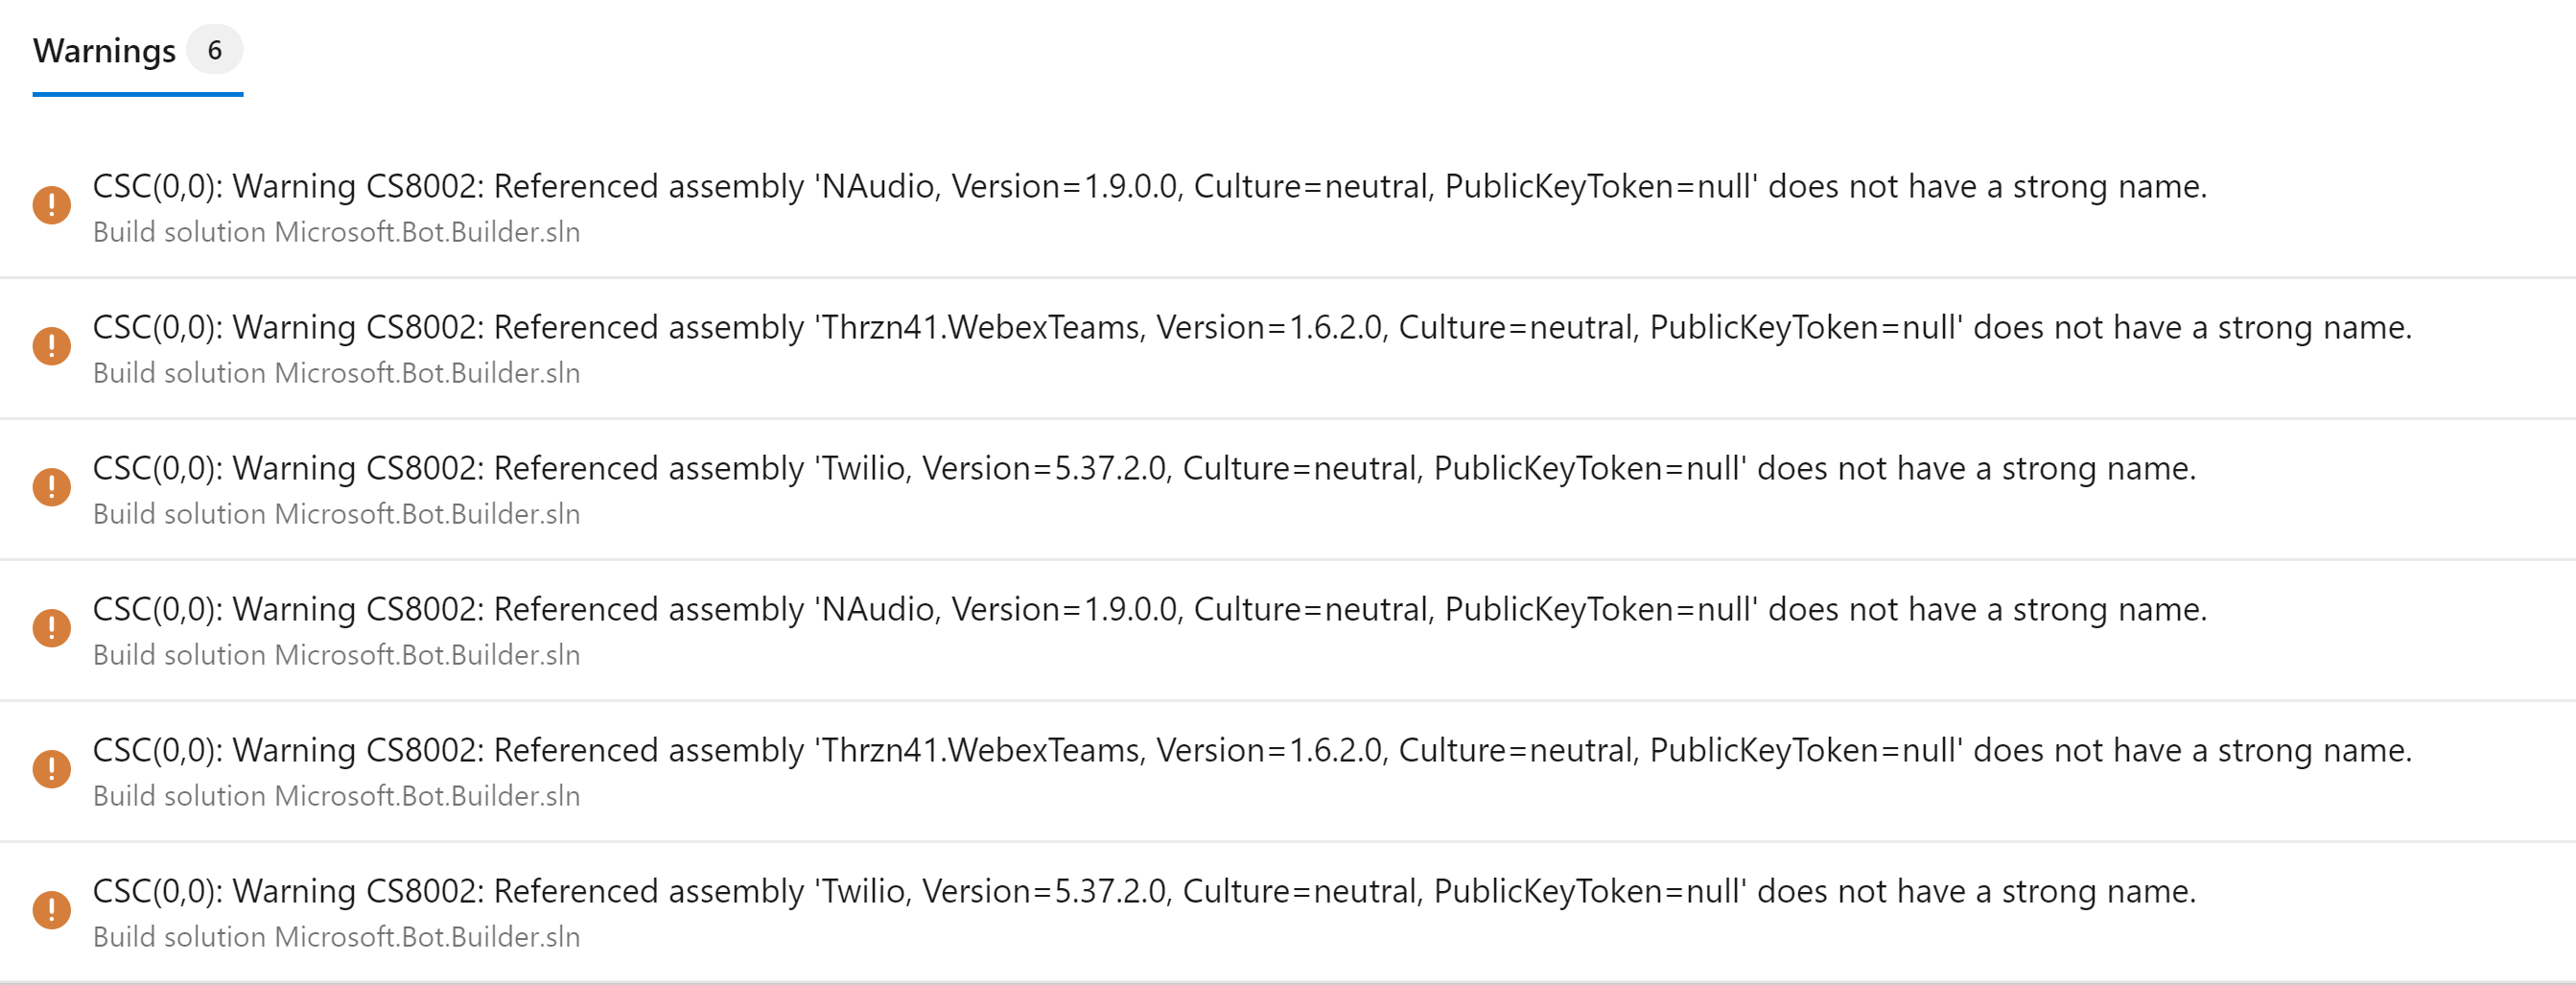The height and width of the screenshot is (985, 2576).
Task: Click the warning icon beside the first NAudio warning
Action: [x=52, y=205]
